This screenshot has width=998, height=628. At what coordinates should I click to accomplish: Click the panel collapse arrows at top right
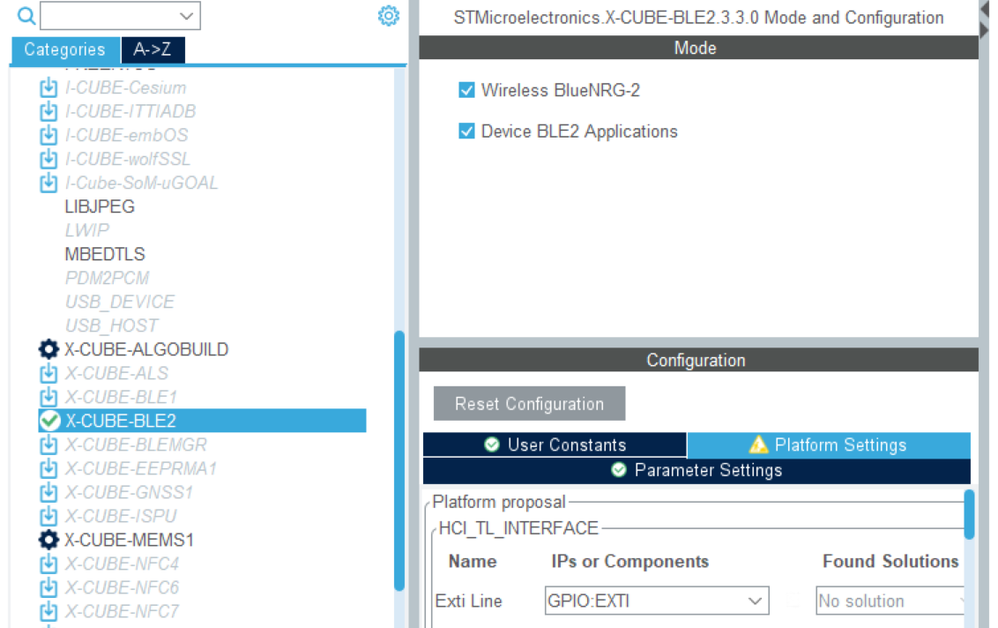(x=984, y=21)
